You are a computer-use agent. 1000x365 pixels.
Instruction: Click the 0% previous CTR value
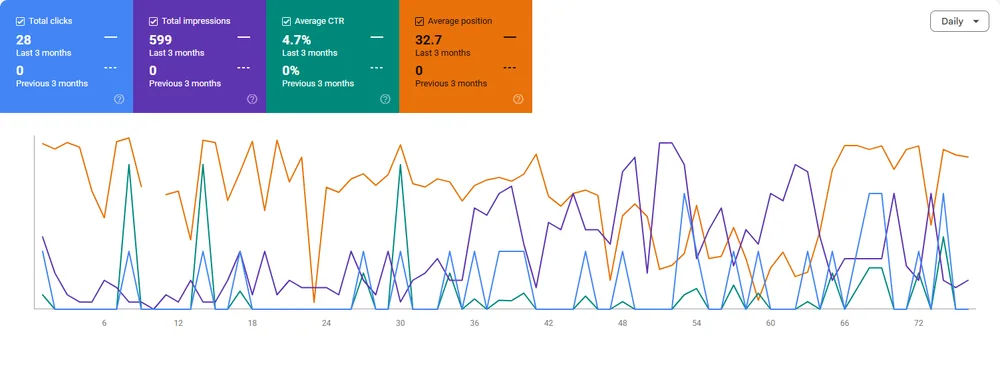(x=291, y=71)
